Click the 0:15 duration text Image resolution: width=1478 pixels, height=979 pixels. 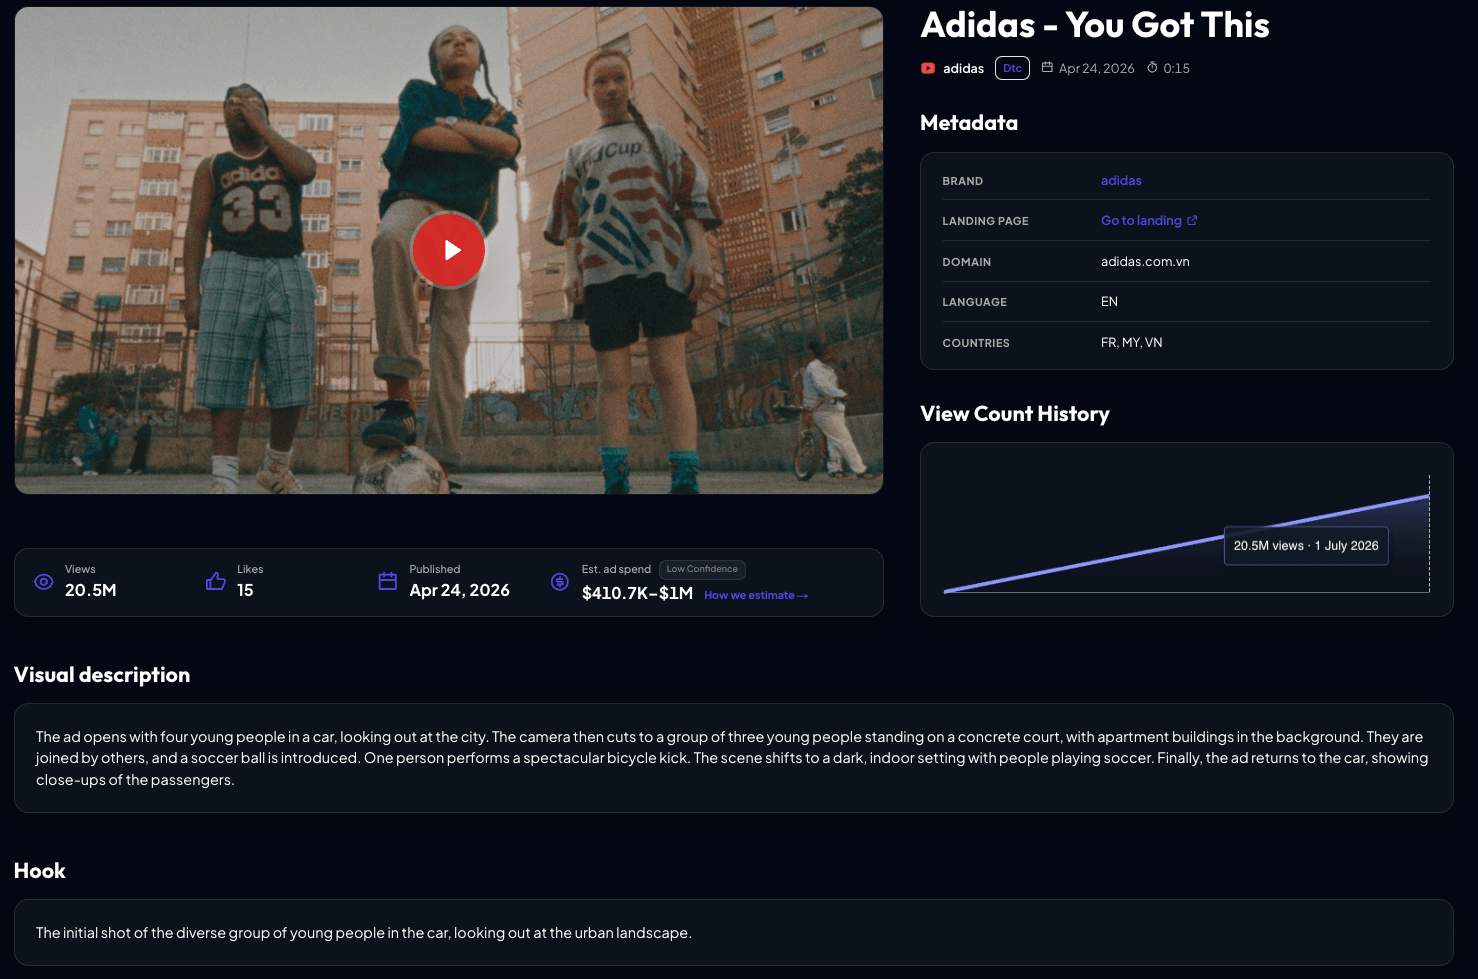(x=1176, y=68)
